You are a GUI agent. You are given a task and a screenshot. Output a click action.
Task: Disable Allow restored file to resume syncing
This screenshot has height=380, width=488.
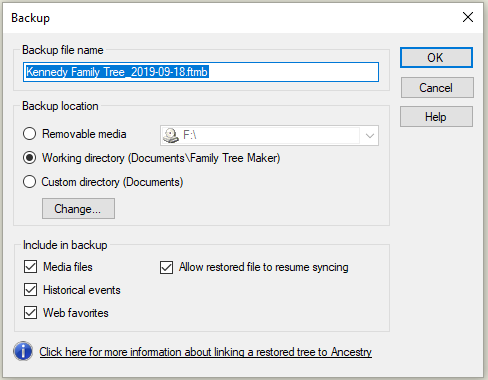[166, 267]
